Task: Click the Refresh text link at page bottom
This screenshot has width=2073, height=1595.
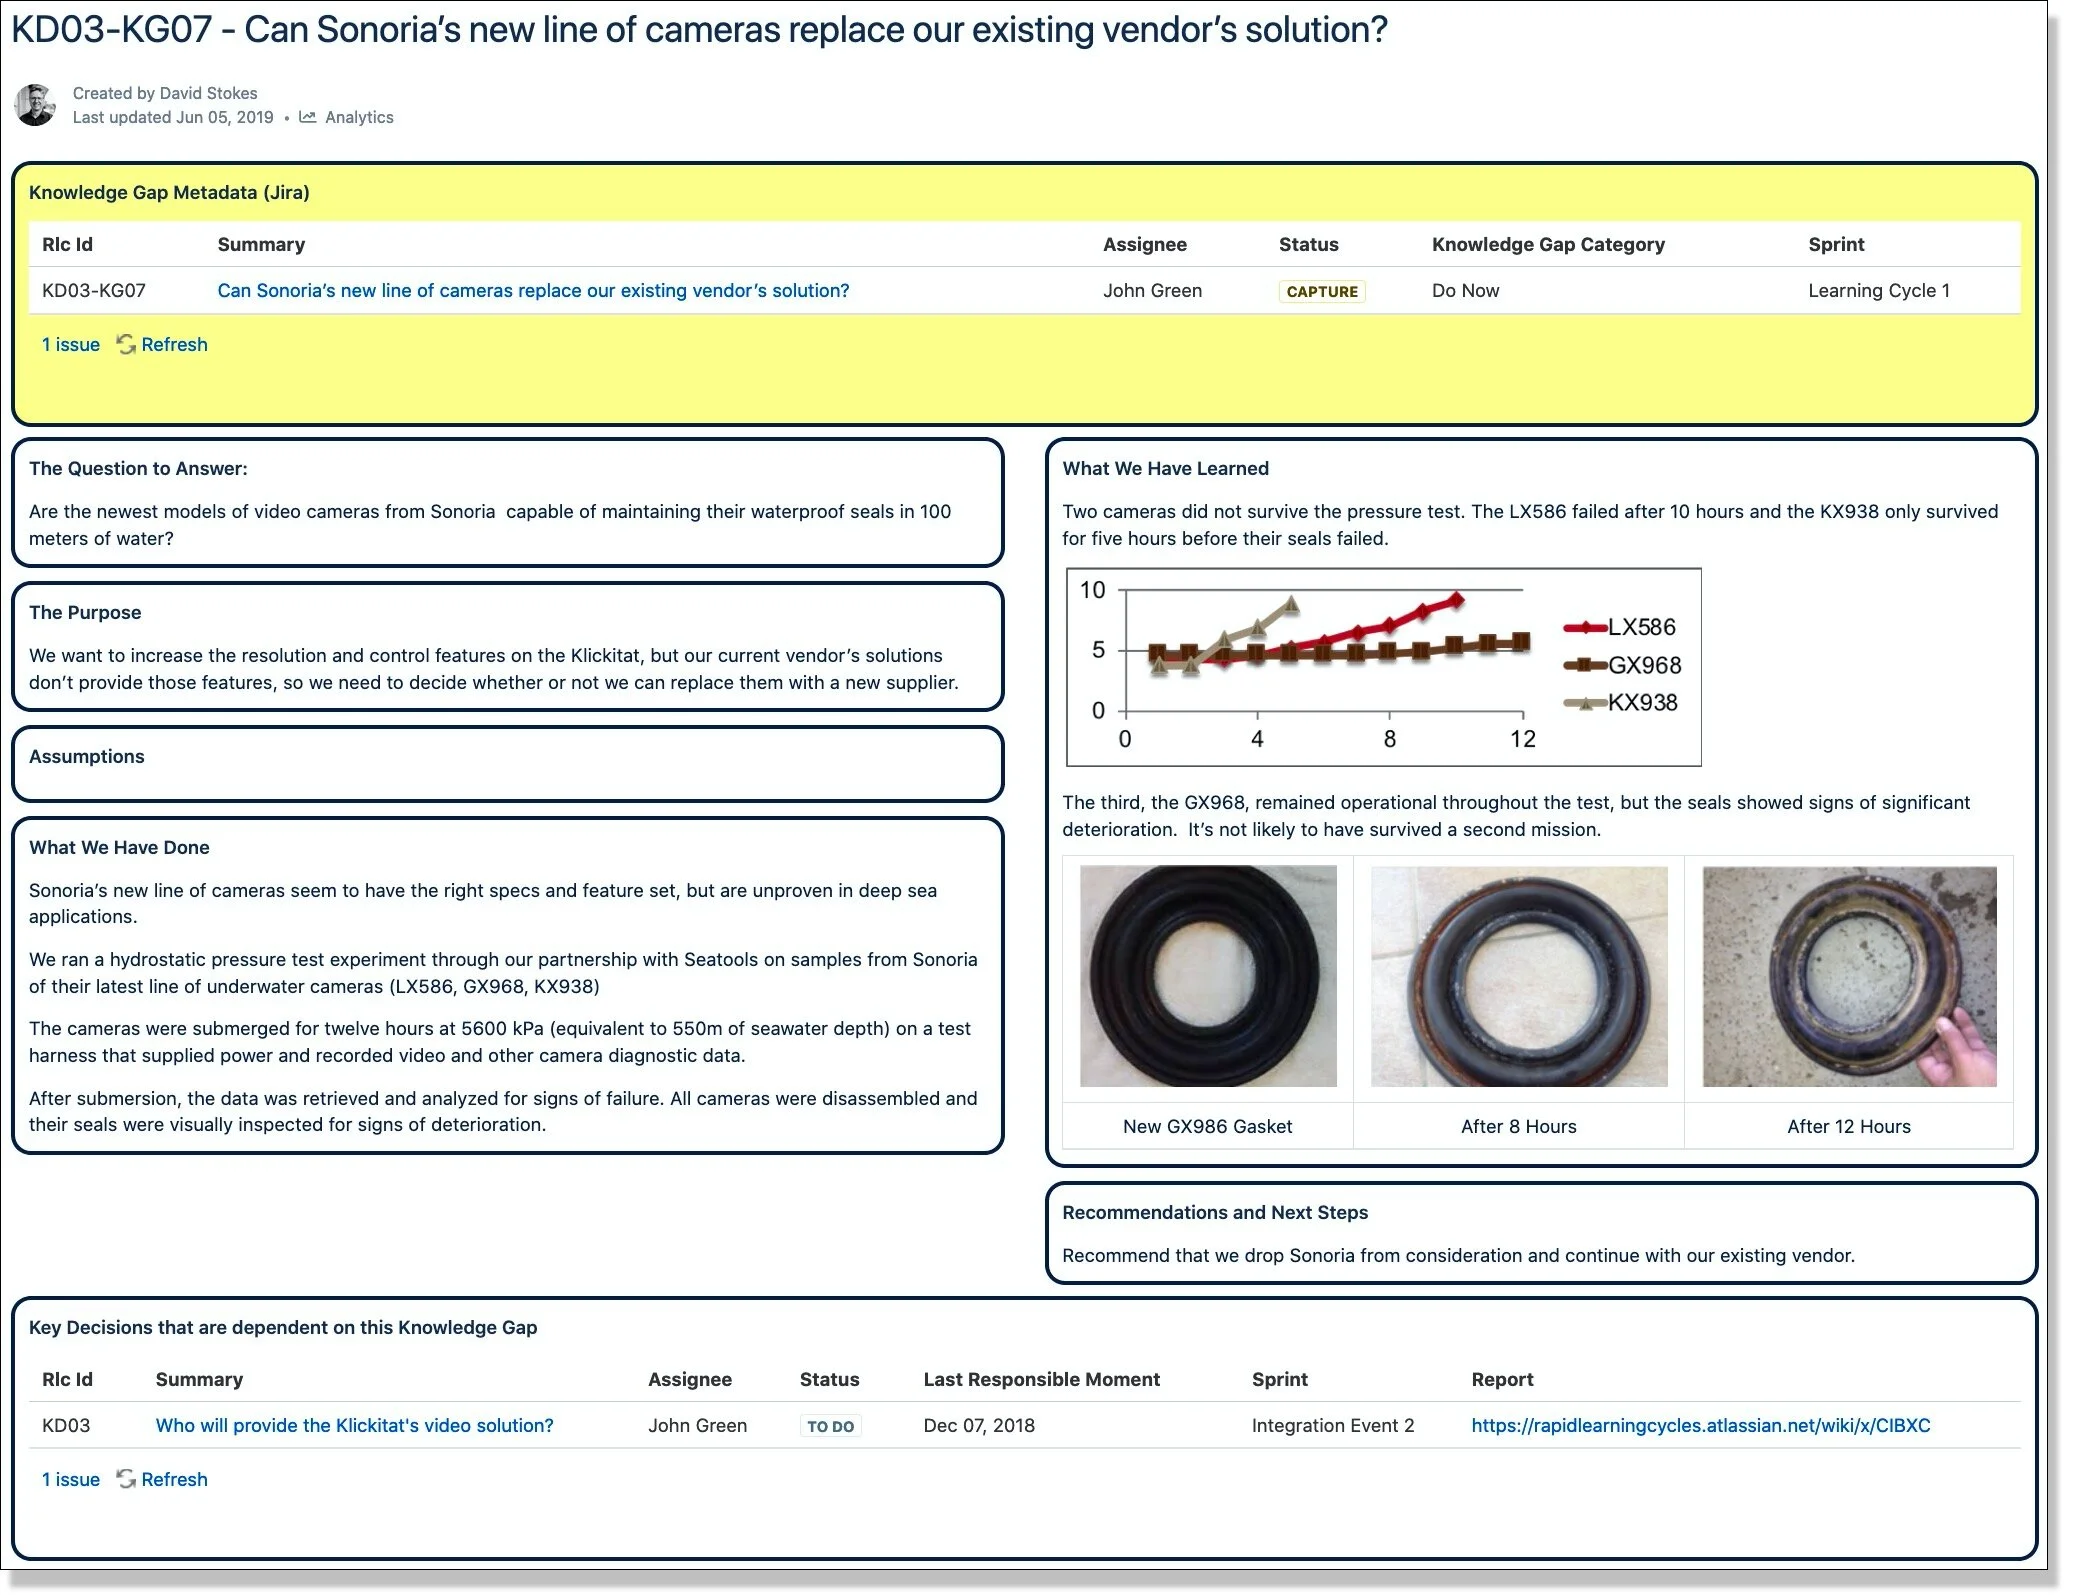Action: pos(175,1479)
